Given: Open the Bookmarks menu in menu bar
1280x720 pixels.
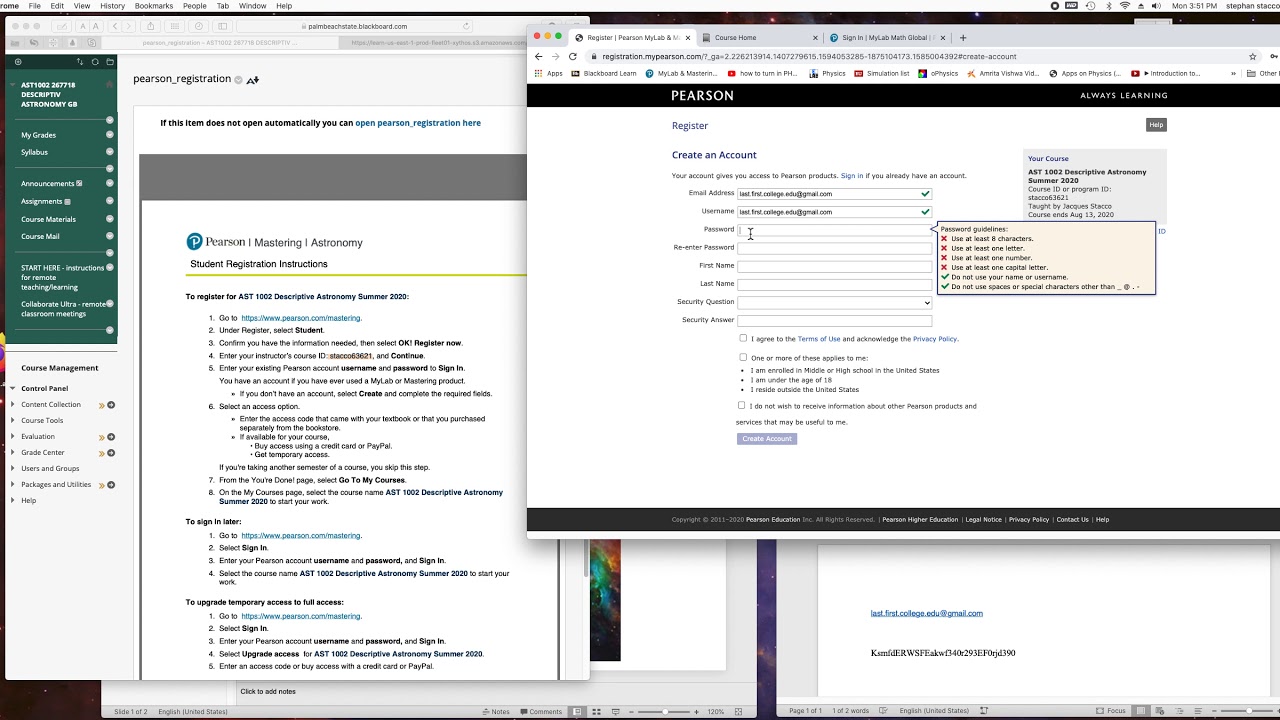Looking at the screenshot, I should point(154,6).
